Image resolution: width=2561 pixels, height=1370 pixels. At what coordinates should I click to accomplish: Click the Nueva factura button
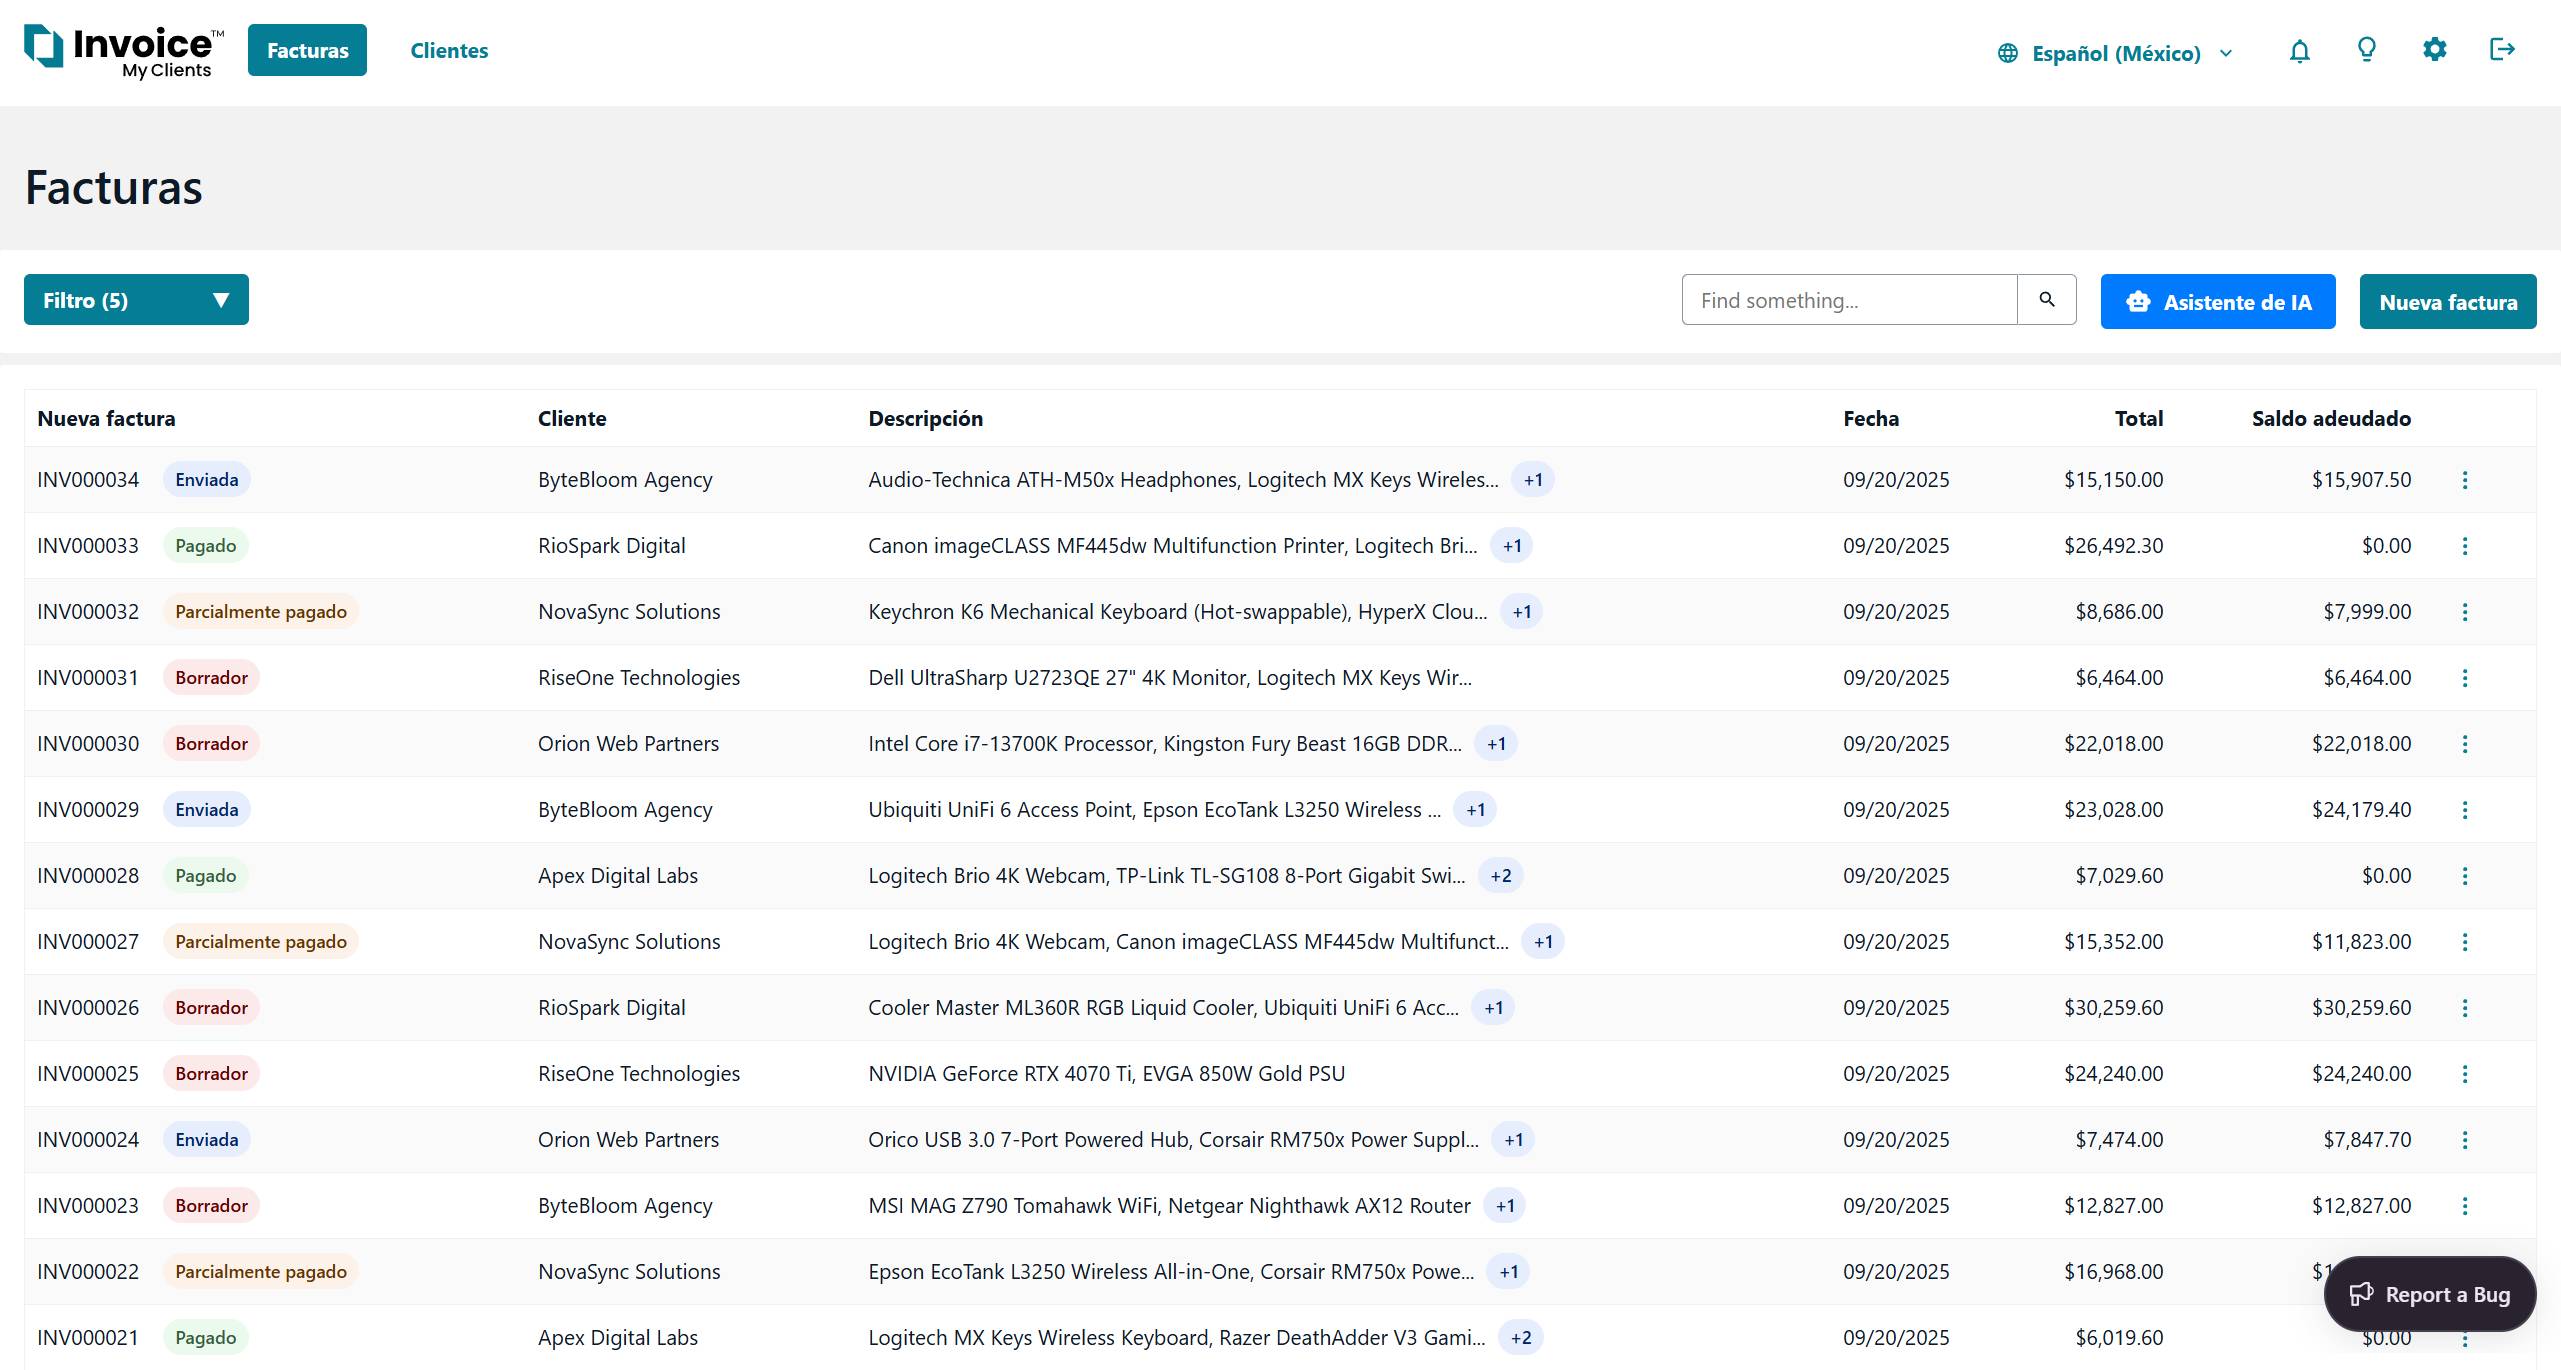(2447, 302)
